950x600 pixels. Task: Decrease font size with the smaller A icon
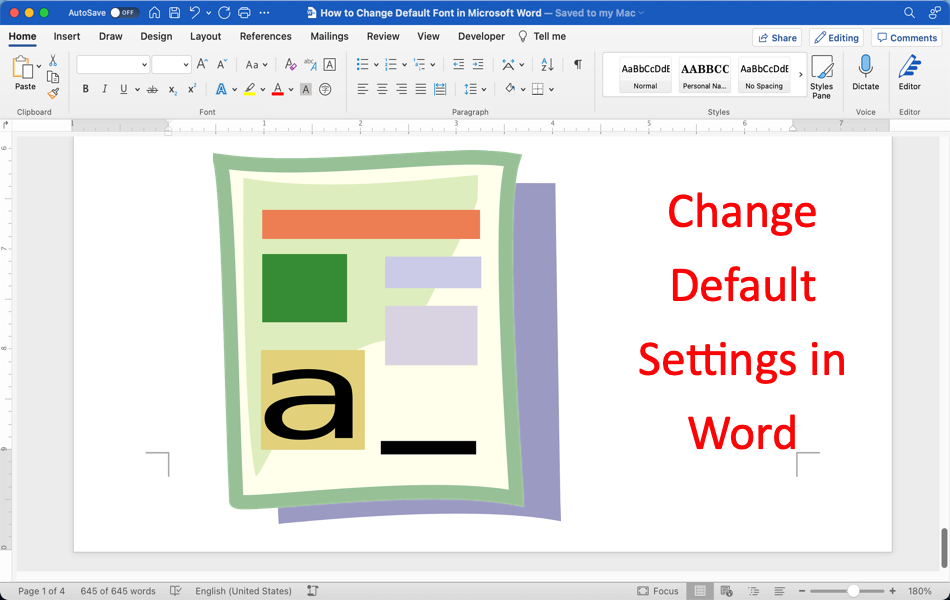[x=222, y=64]
